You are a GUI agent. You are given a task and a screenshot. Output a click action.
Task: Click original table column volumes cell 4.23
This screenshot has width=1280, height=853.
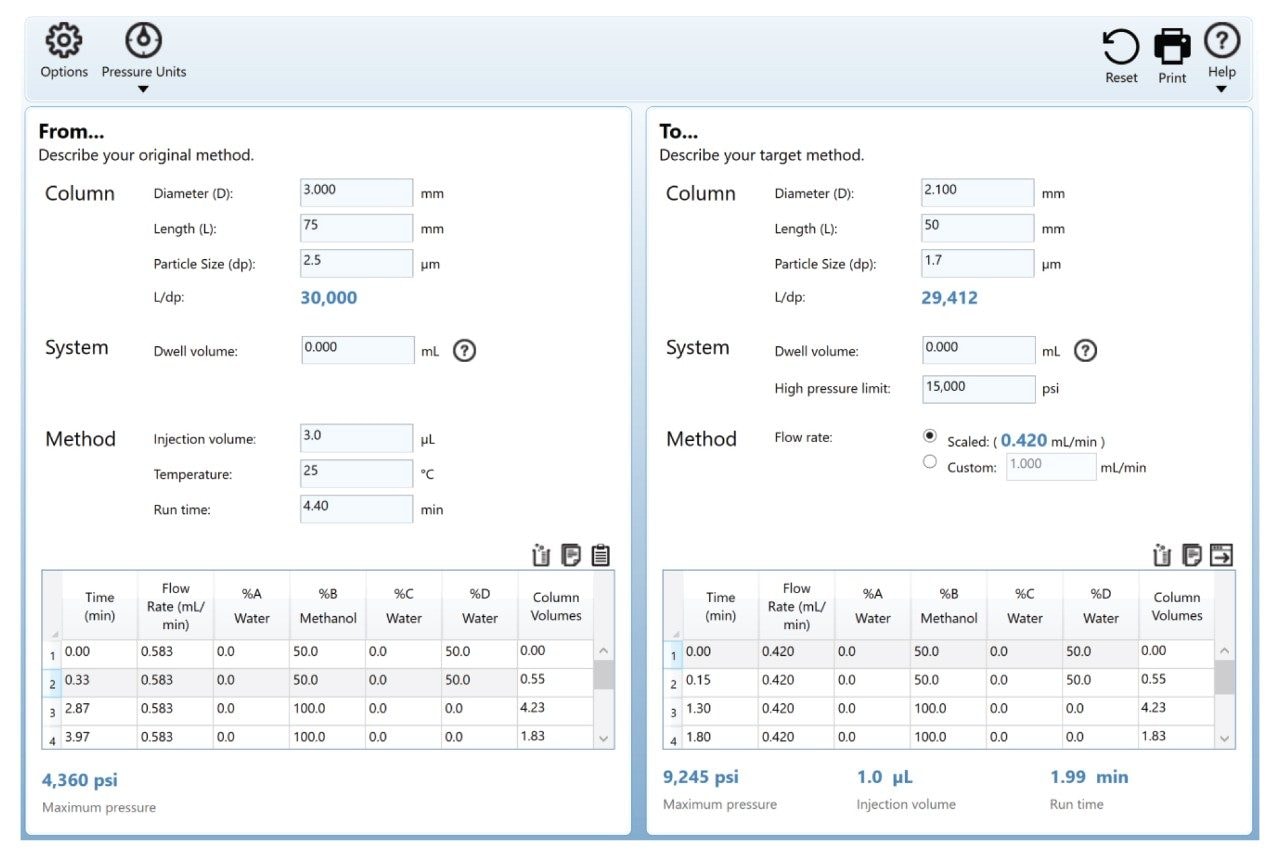point(555,710)
